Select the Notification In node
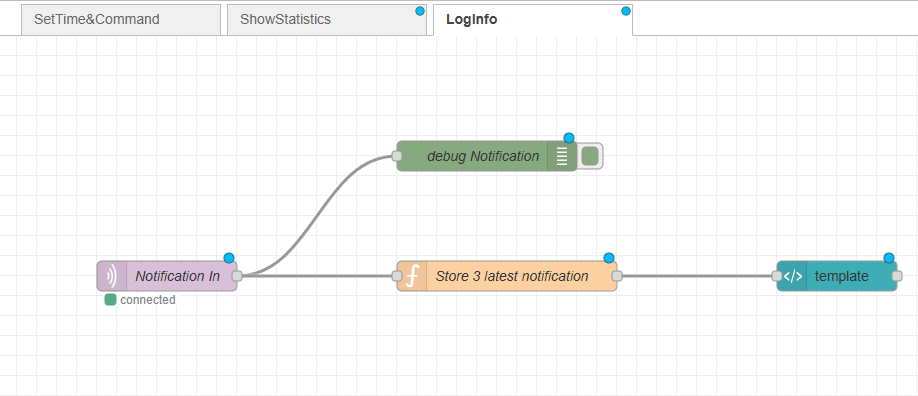 167,276
